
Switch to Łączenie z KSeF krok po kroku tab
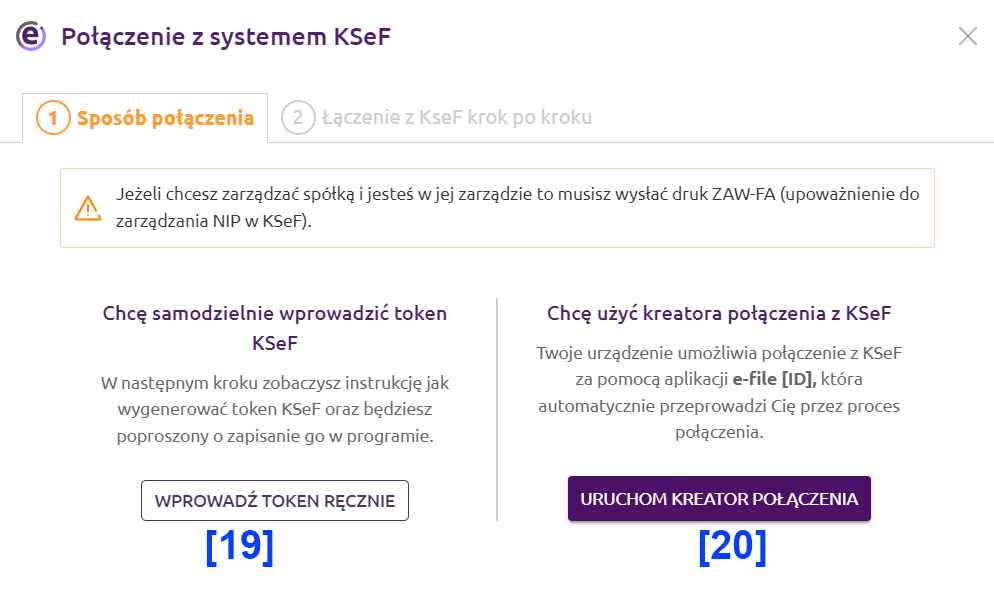[437, 118]
